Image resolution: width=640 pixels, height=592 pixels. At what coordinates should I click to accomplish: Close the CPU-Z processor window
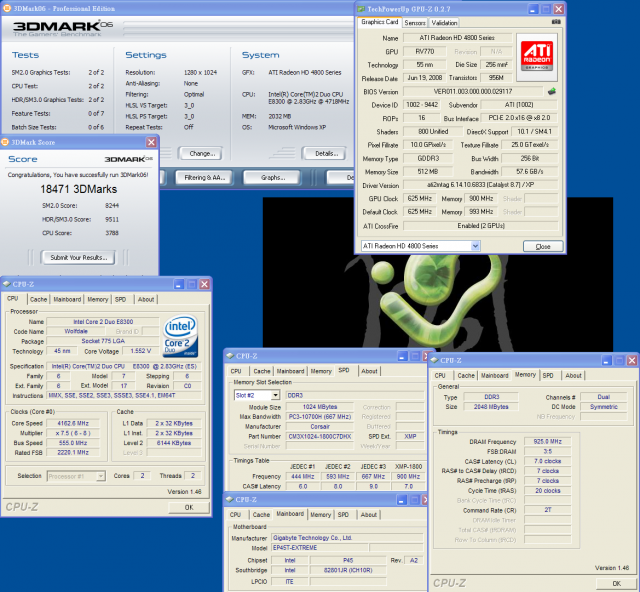pyautogui.click(x=204, y=284)
